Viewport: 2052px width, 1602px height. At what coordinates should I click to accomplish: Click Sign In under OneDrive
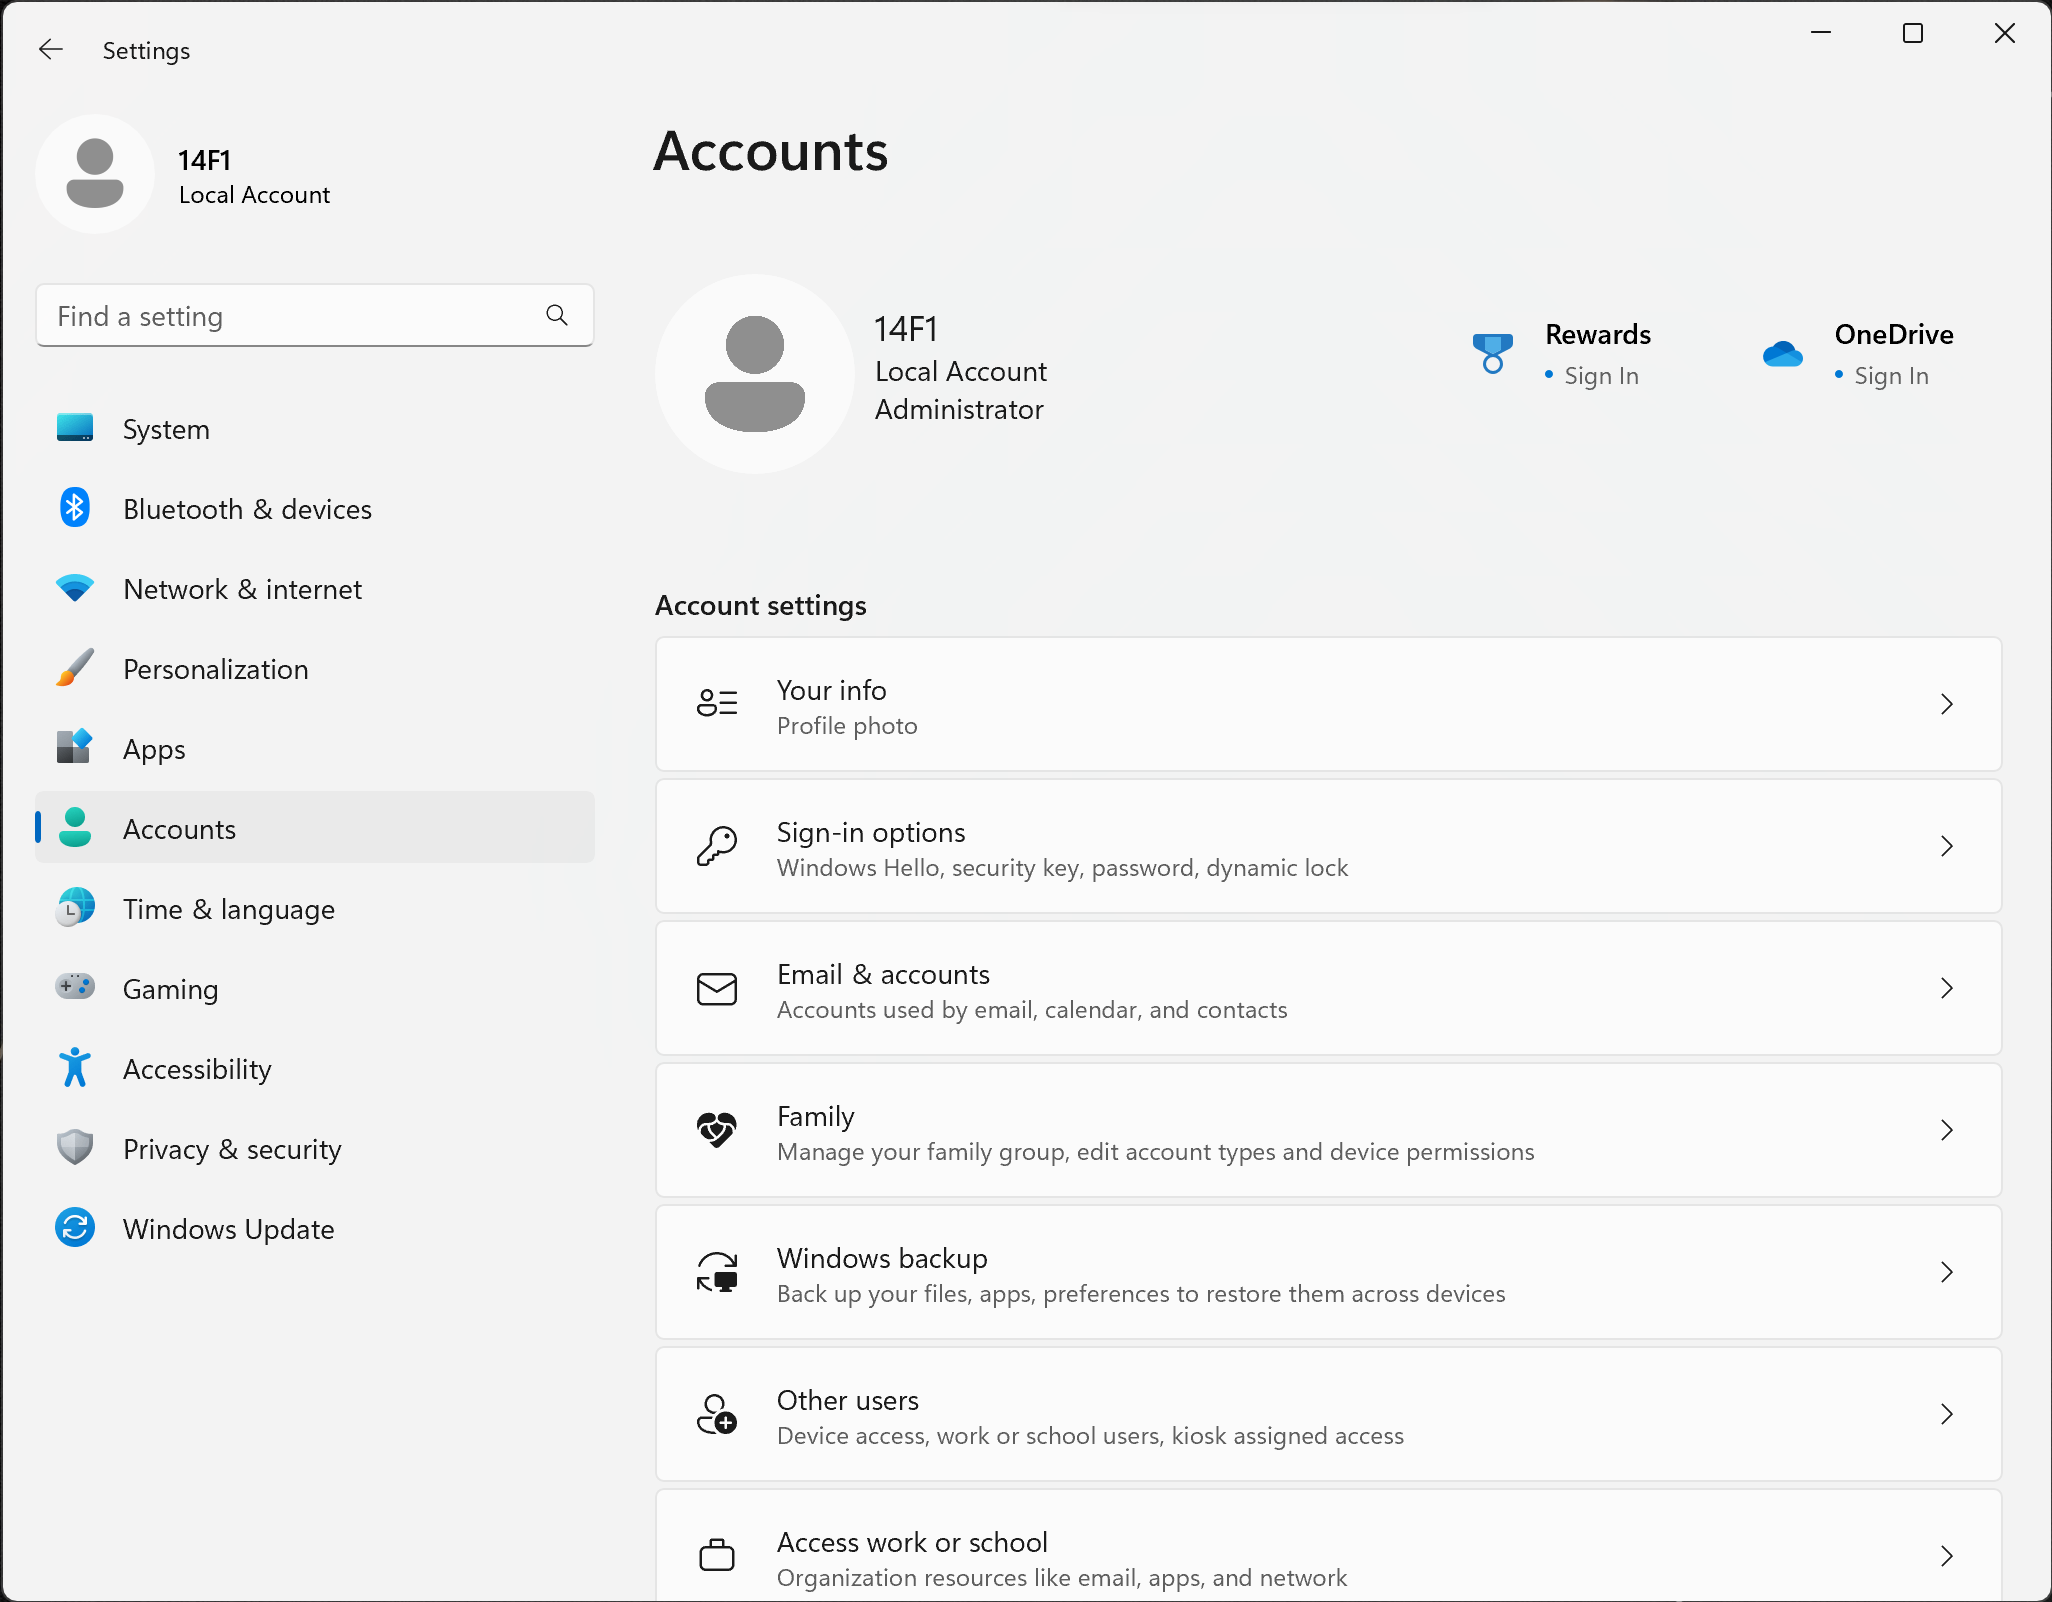coord(1891,376)
